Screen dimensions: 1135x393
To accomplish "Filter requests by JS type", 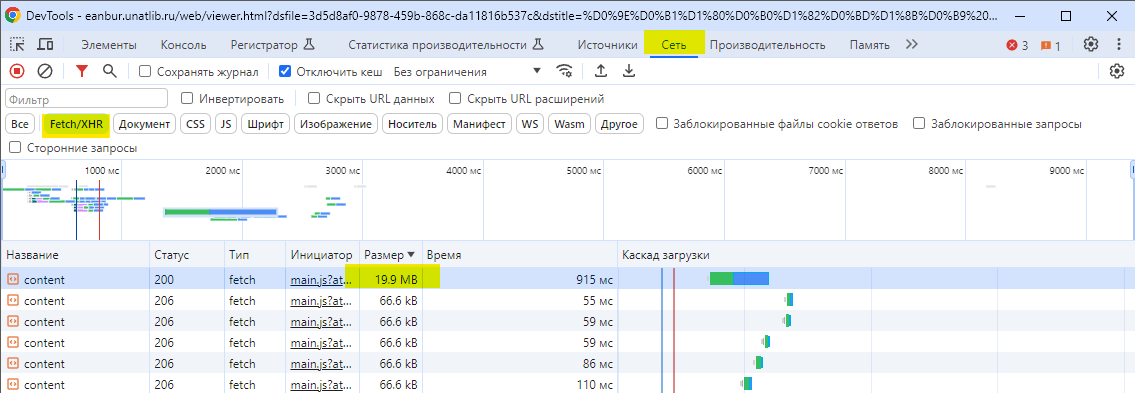I will [x=226, y=124].
